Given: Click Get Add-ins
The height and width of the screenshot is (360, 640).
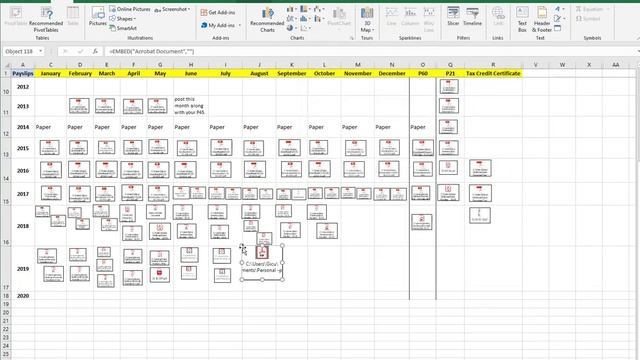Looking at the screenshot, I should (218, 13).
